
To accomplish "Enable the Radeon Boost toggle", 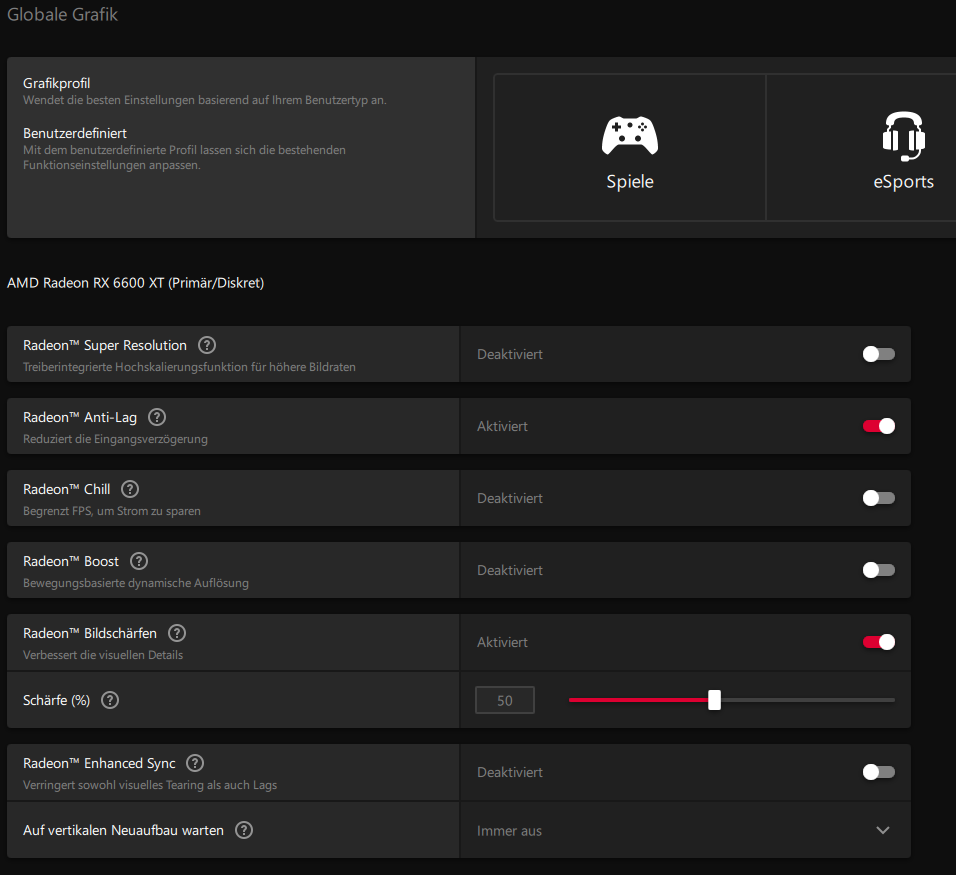I will 879,570.
